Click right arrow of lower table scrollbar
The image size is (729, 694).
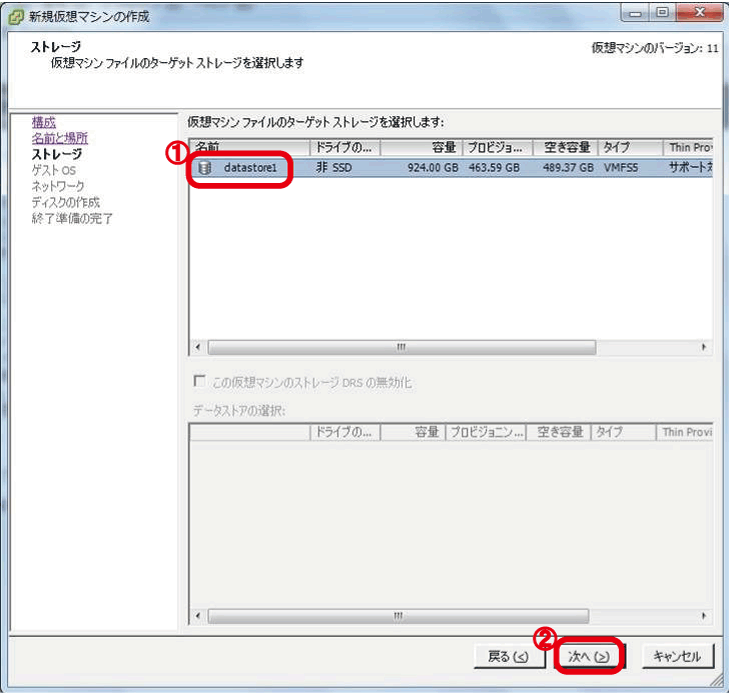[x=704, y=616]
